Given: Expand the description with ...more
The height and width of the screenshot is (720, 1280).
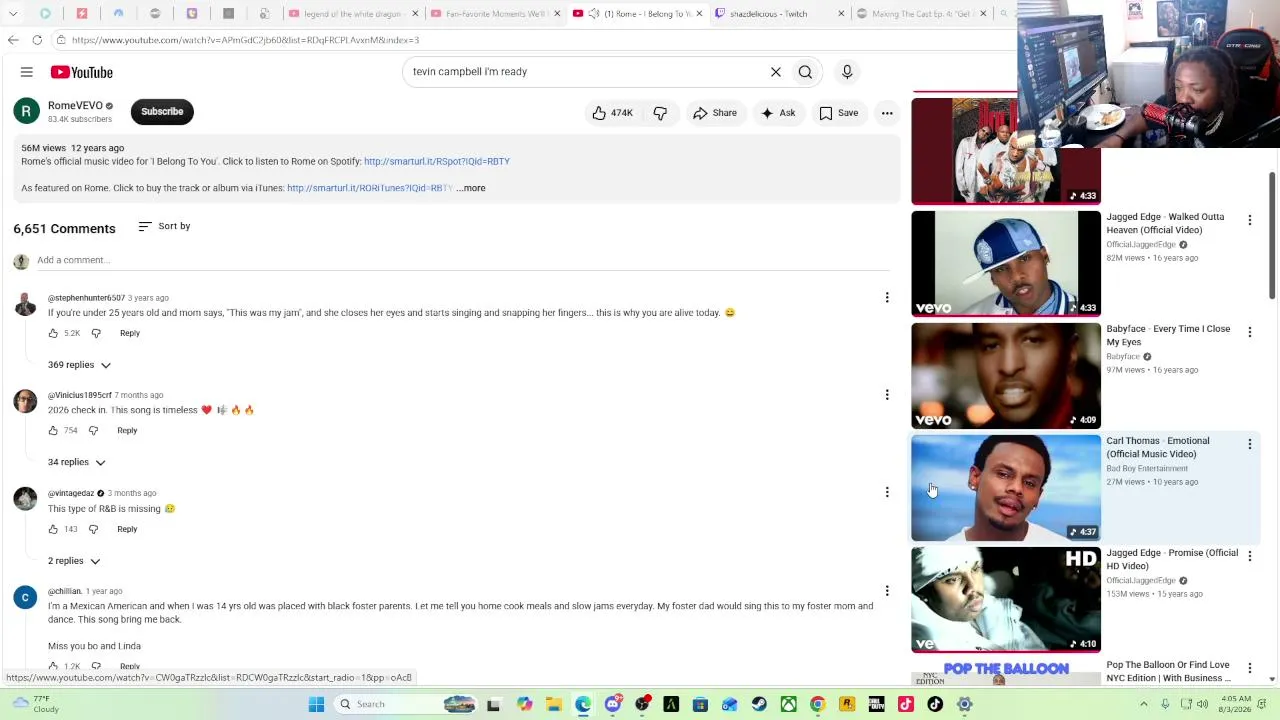Looking at the screenshot, I should coord(471,188).
